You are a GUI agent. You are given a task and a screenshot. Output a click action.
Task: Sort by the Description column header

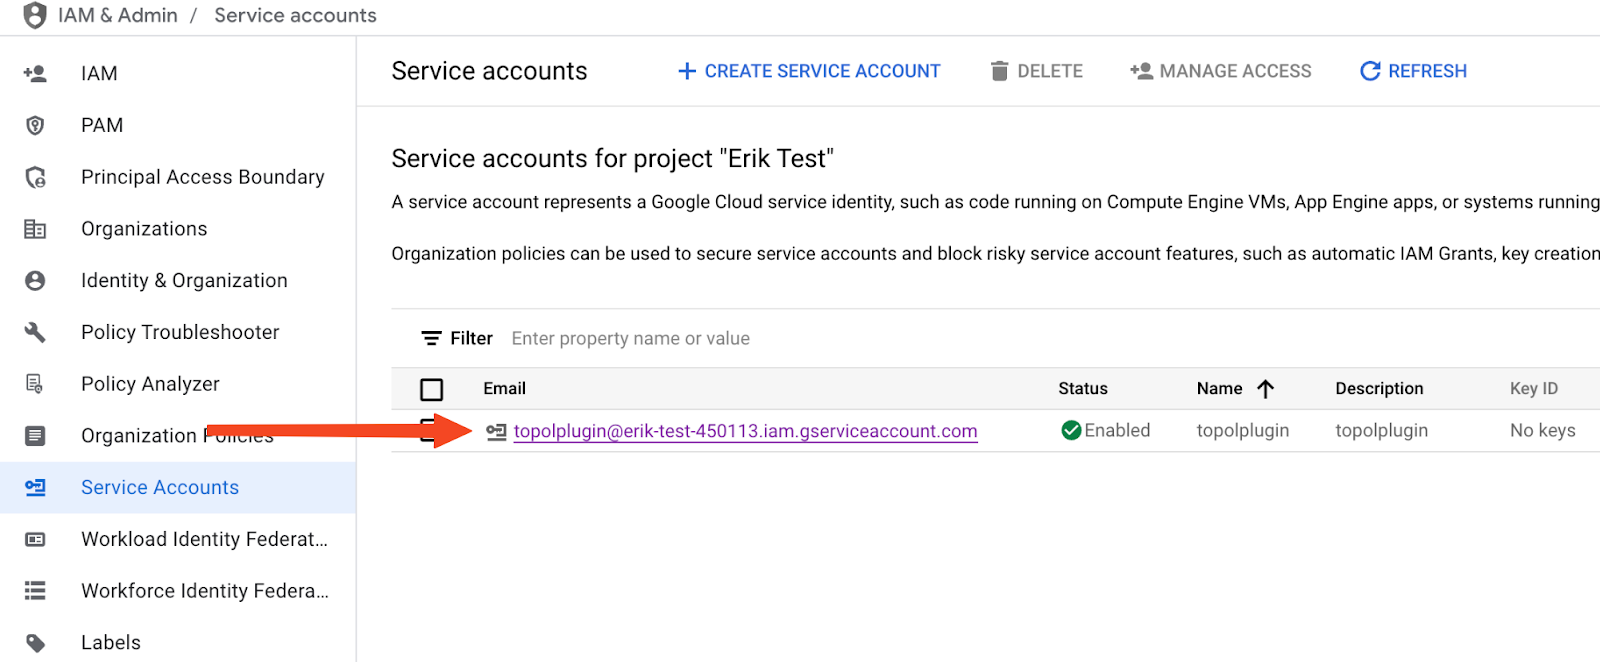tap(1379, 389)
